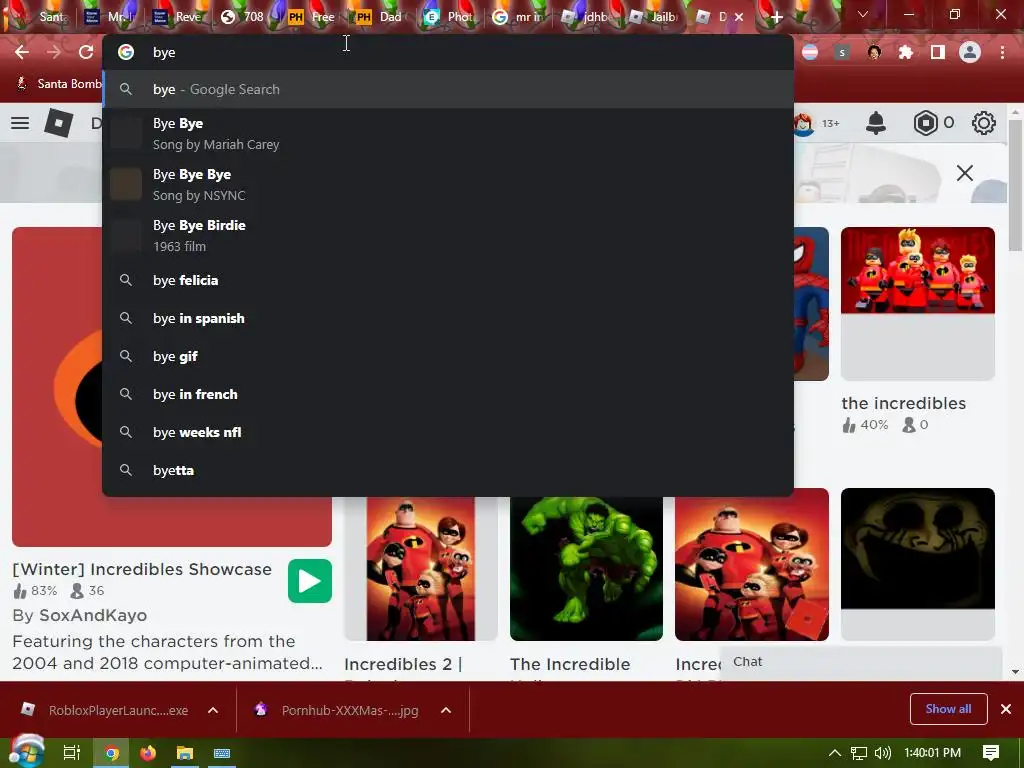Open 'Santa Bomb' bookmark
This screenshot has width=1024, height=768.
pyautogui.click(x=57, y=84)
